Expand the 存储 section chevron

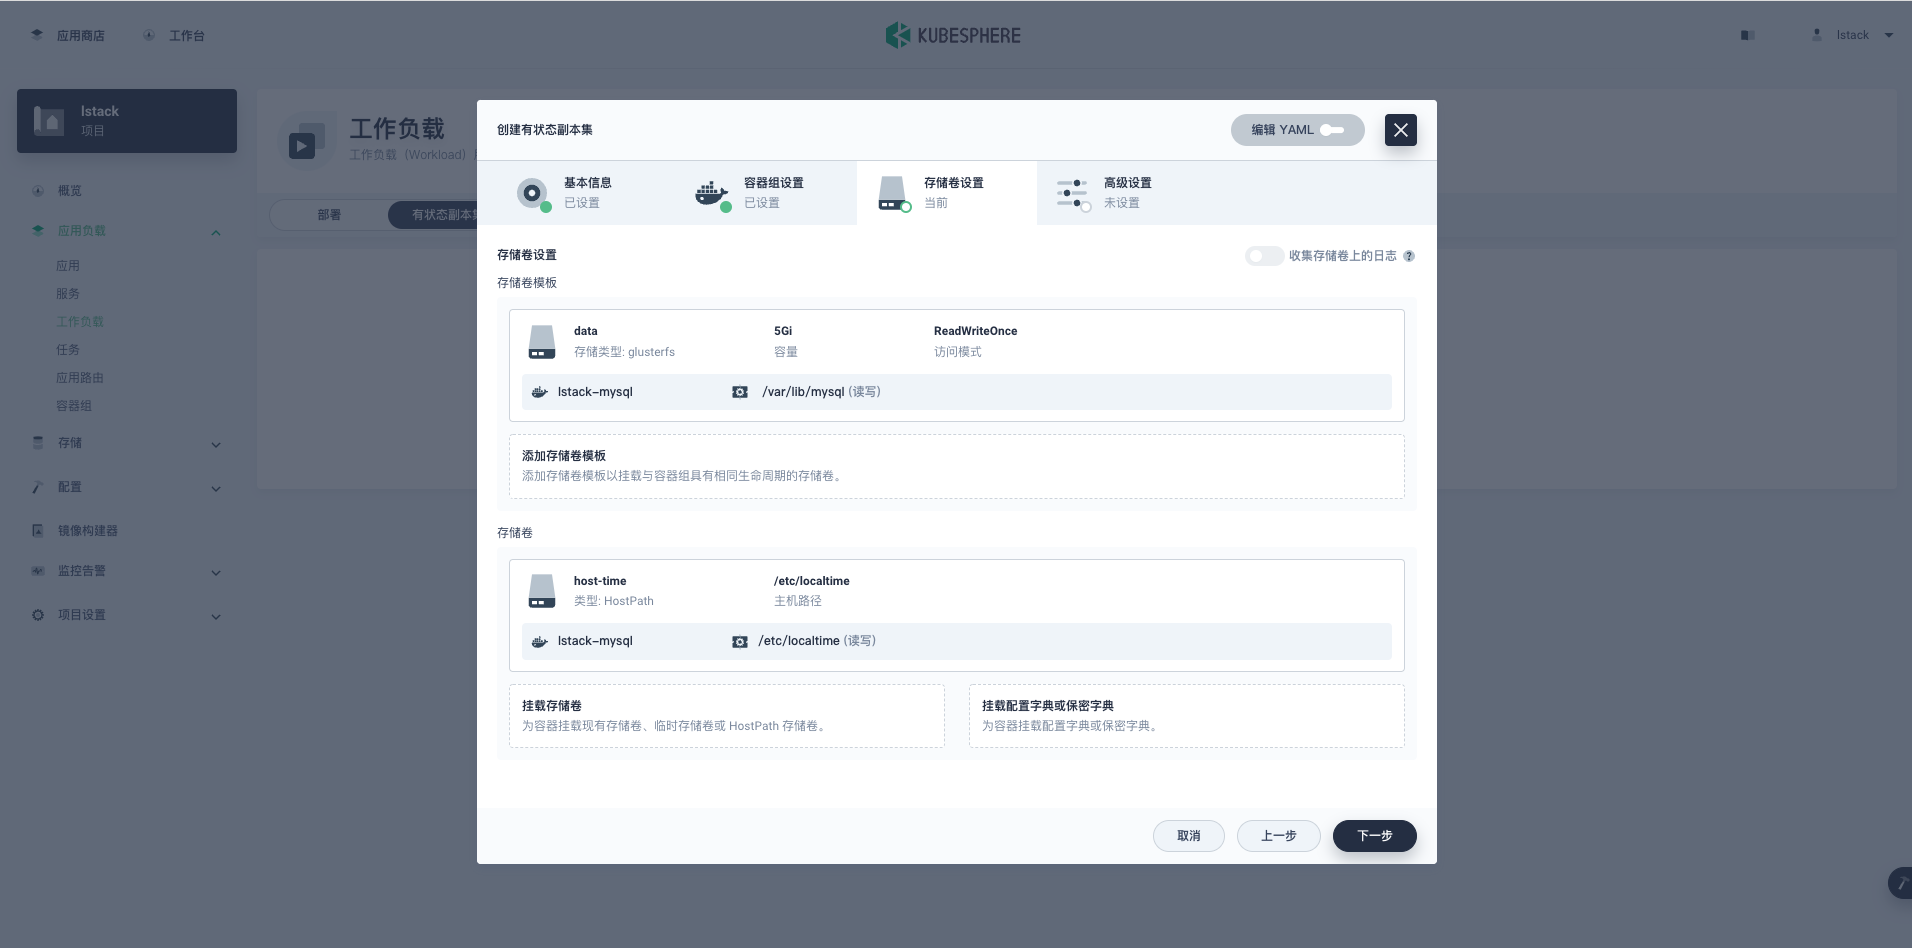tap(216, 445)
